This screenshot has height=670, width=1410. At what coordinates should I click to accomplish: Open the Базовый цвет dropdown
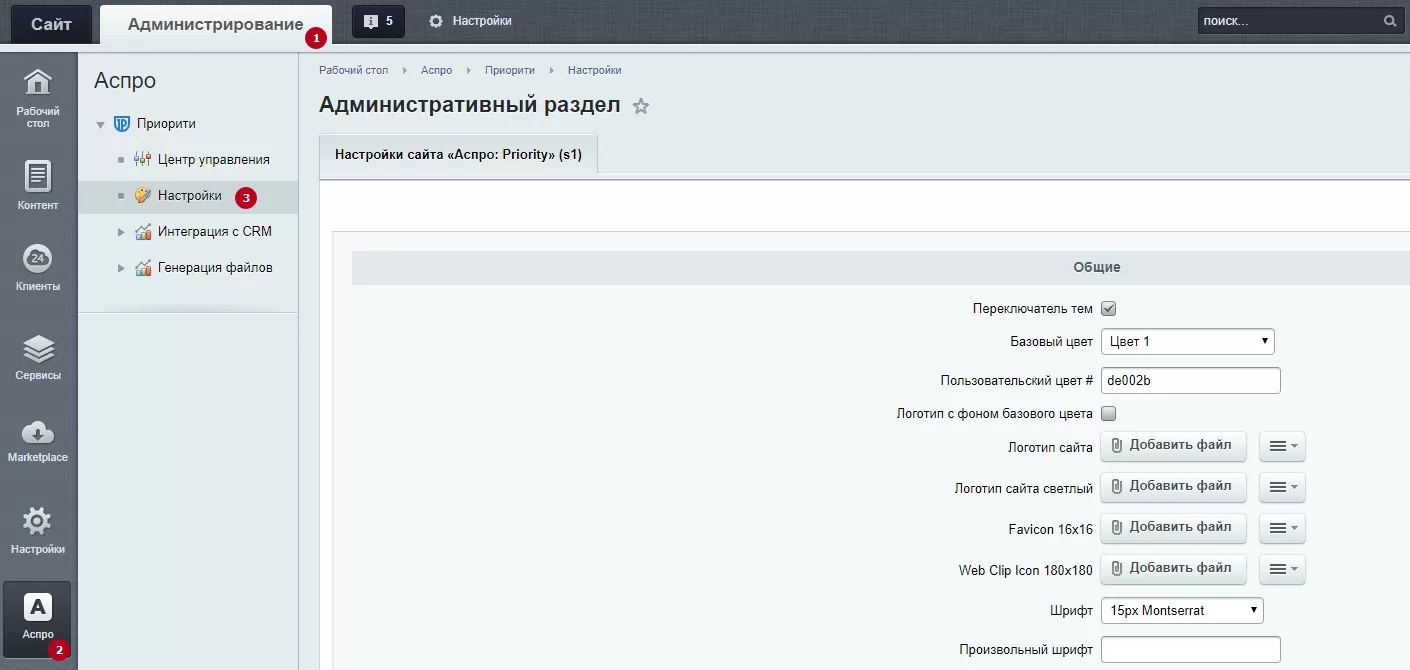(x=1187, y=341)
